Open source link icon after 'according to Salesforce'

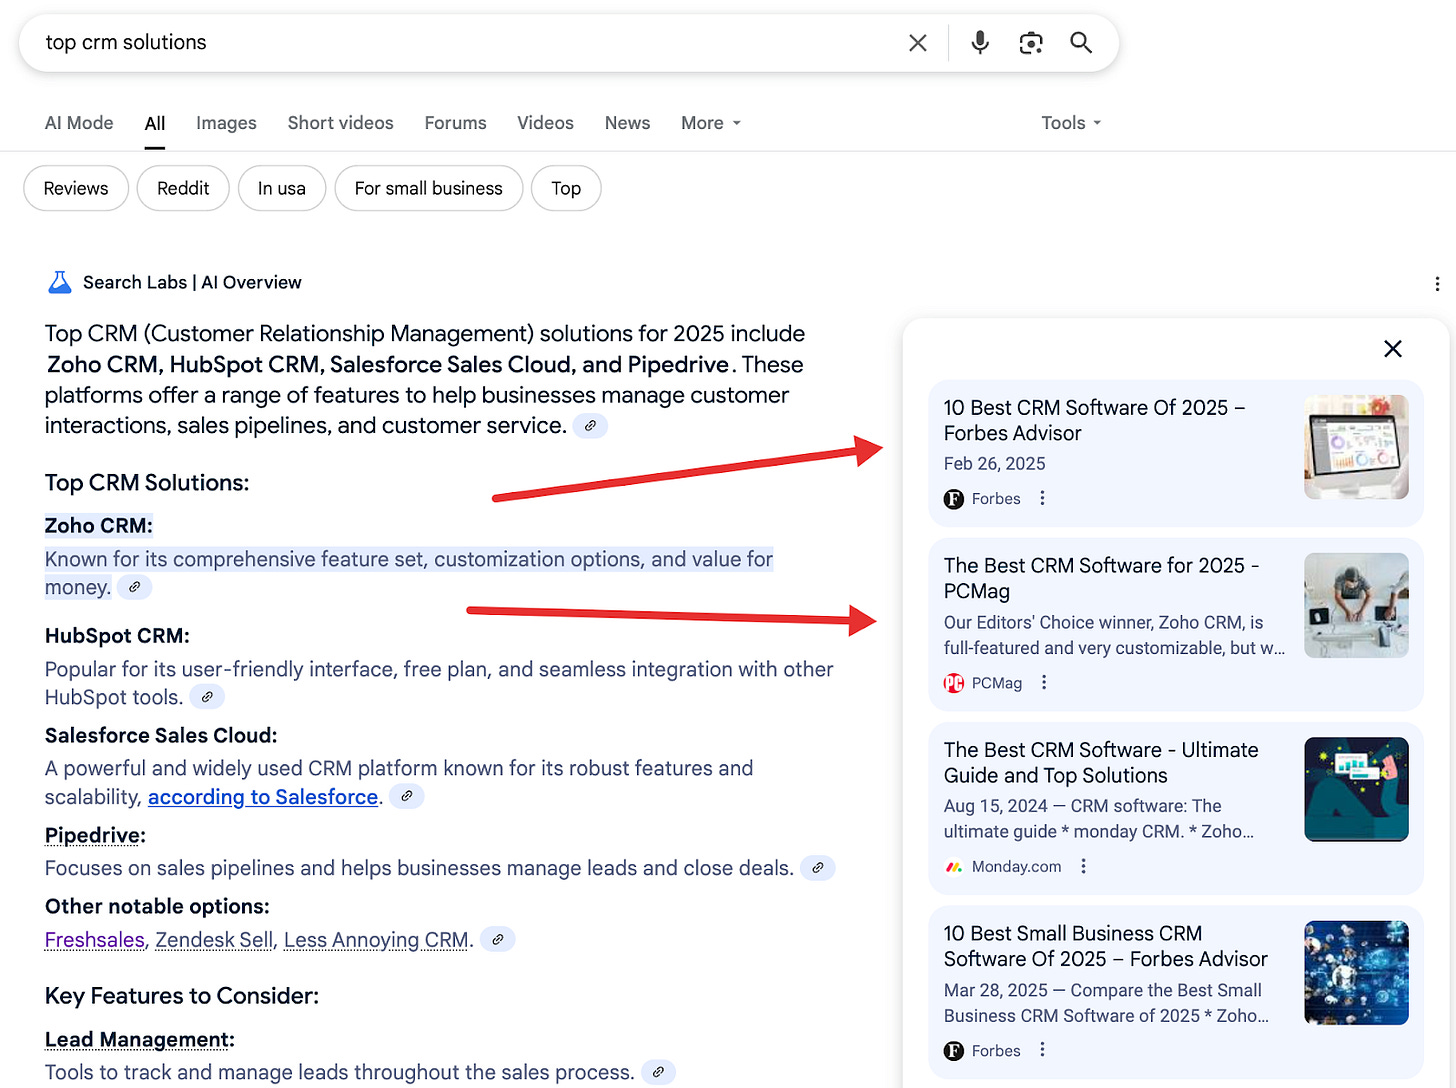pyautogui.click(x=406, y=797)
